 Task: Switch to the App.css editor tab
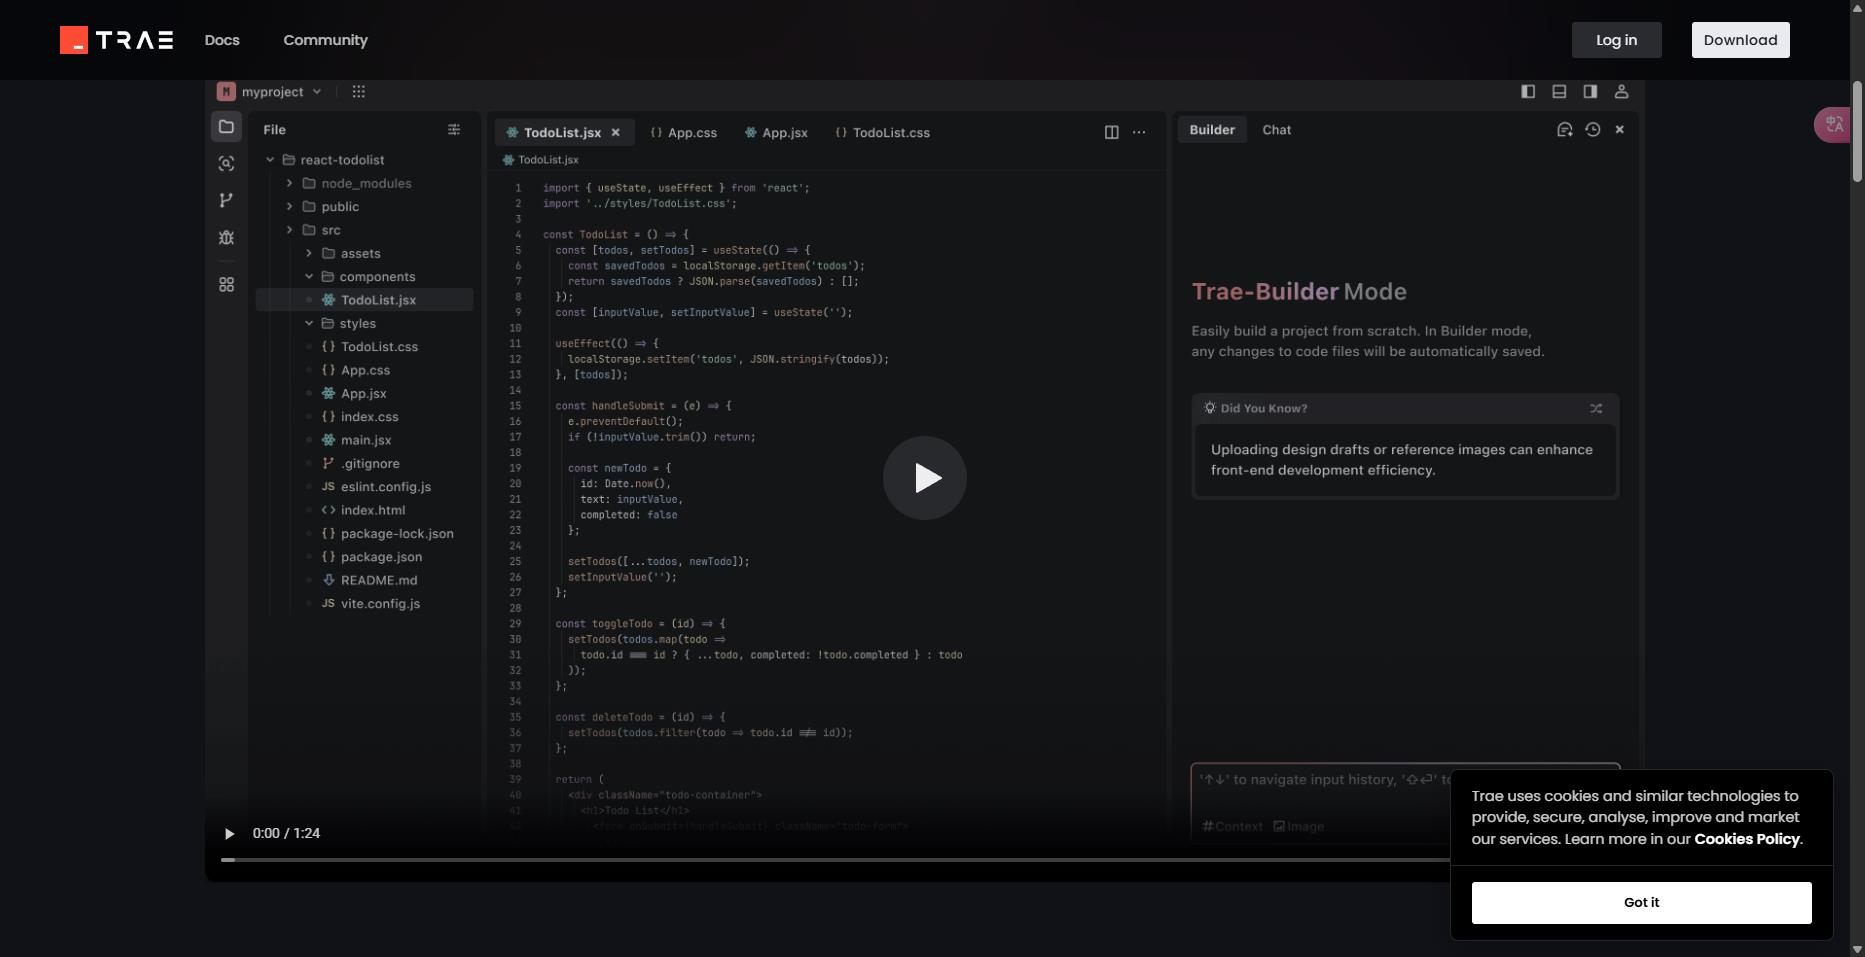click(x=684, y=132)
